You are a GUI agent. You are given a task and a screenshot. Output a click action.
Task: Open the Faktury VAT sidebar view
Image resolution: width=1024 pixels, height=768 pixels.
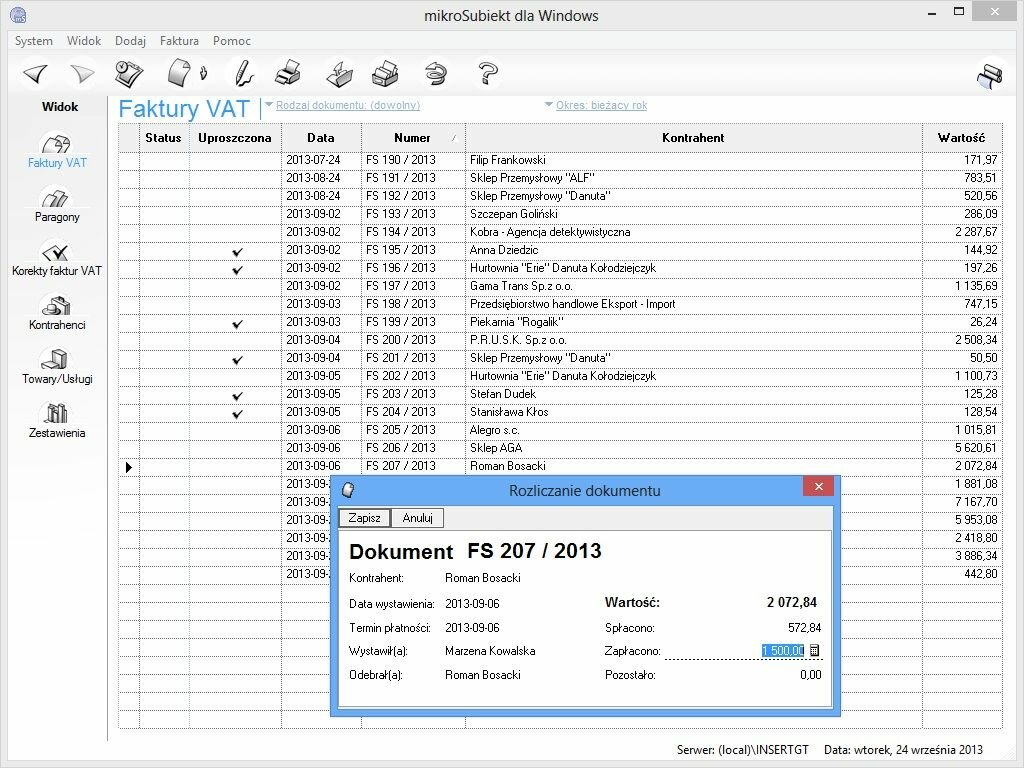(57, 152)
